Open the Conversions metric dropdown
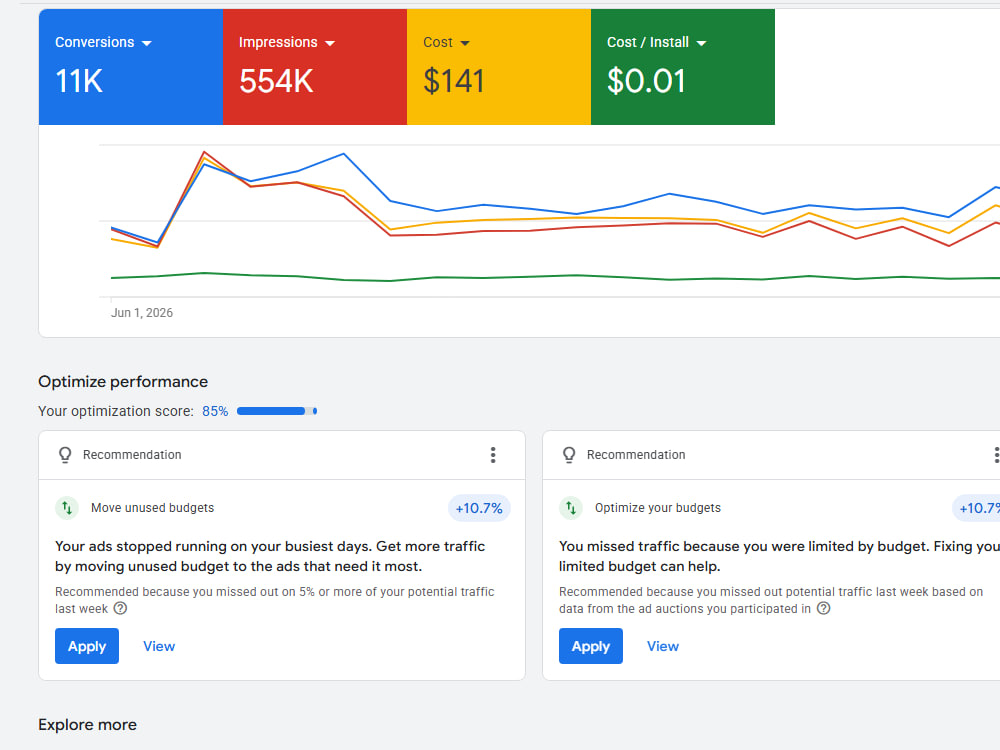The width and height of the screenshot is (1000, 750). coord(103,42)
